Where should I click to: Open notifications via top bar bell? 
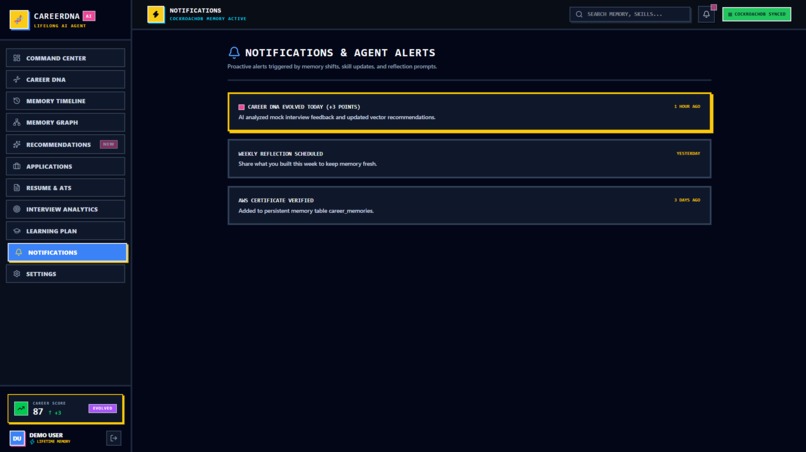pyautogui.click(x=706, y=14)
